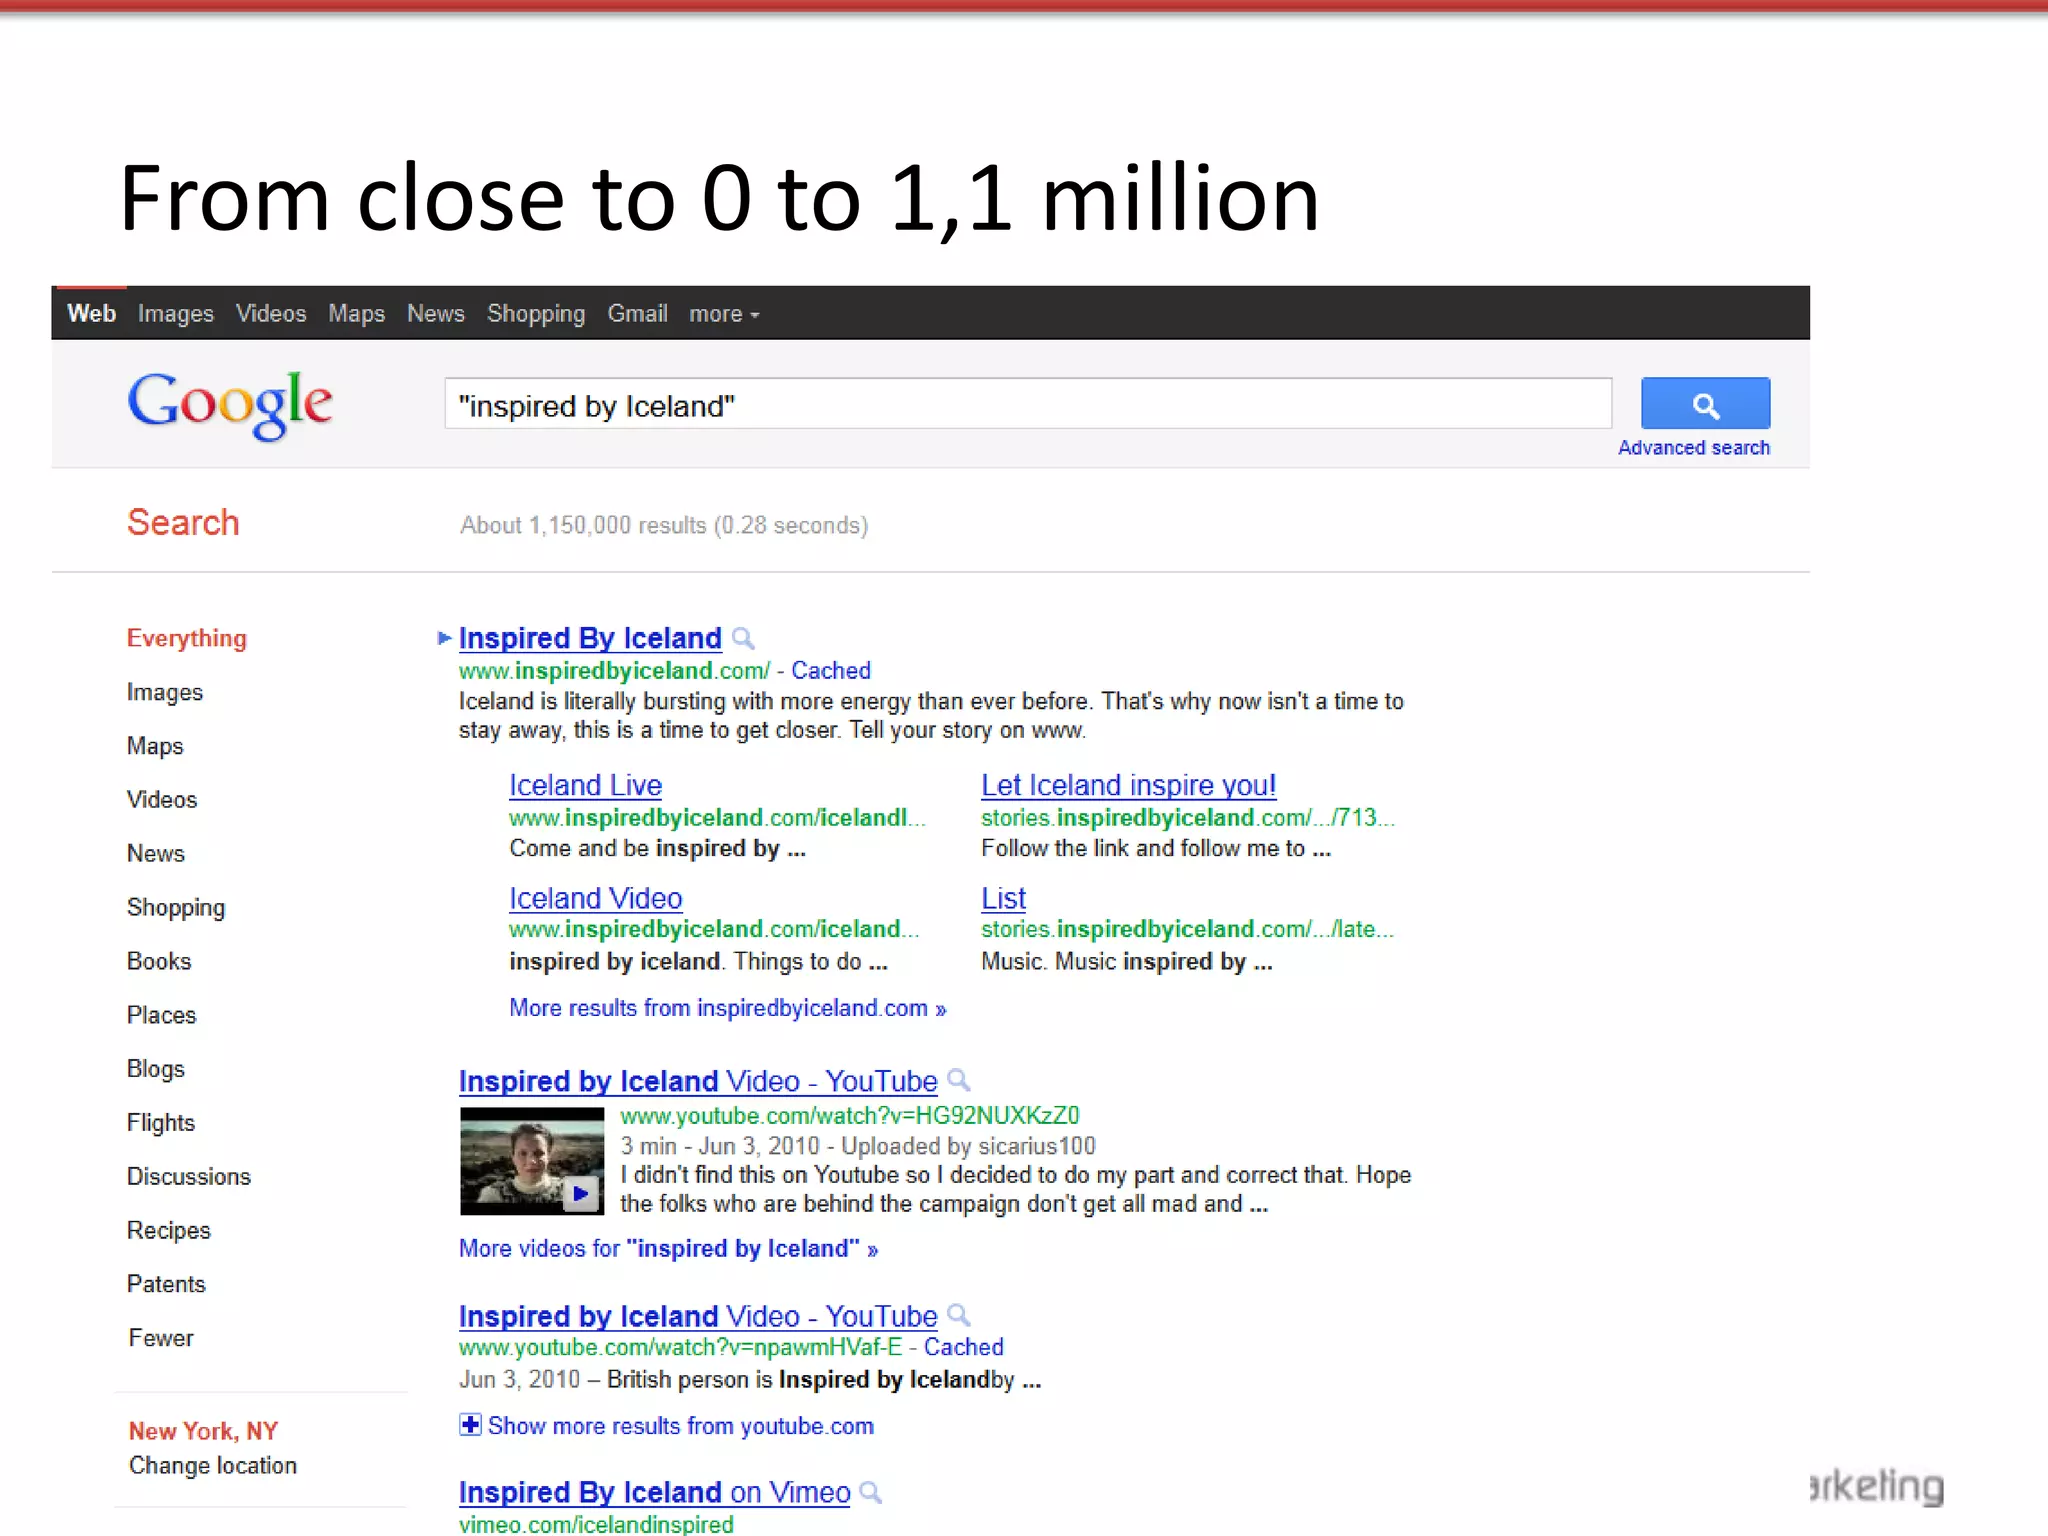Open Maps from top bar
2048x1536 pixels.
tap(356, 314)
